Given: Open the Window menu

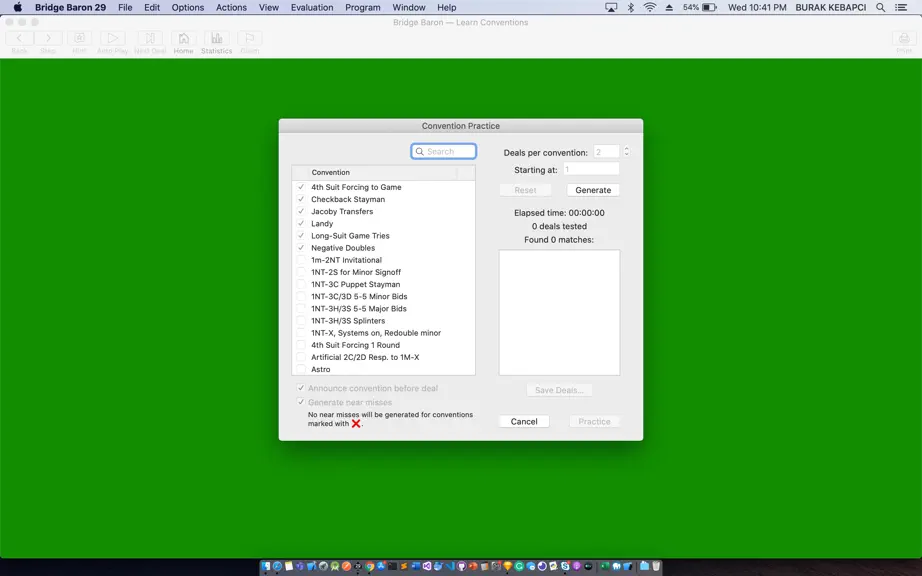Looking at the screenshot, I should (409, 7).
